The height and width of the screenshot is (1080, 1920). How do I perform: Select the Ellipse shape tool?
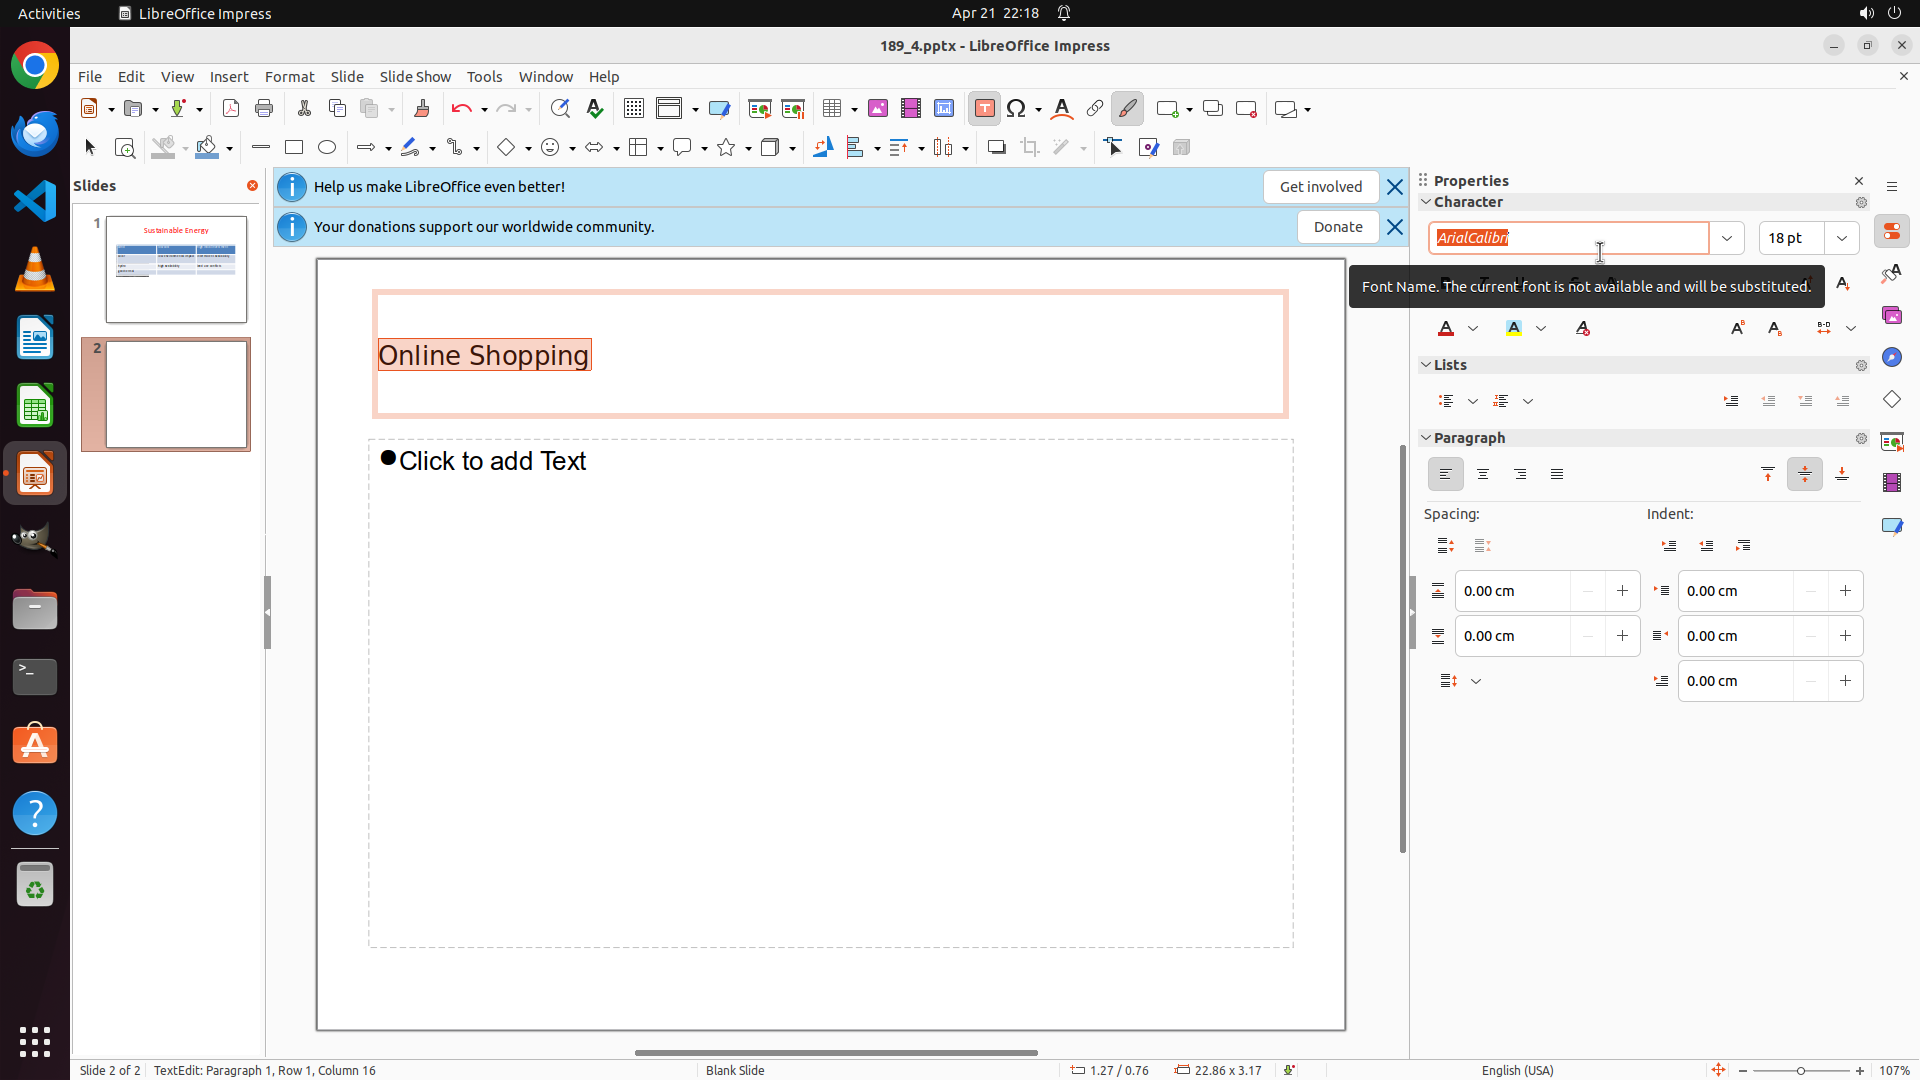click(x=327, y=148)
